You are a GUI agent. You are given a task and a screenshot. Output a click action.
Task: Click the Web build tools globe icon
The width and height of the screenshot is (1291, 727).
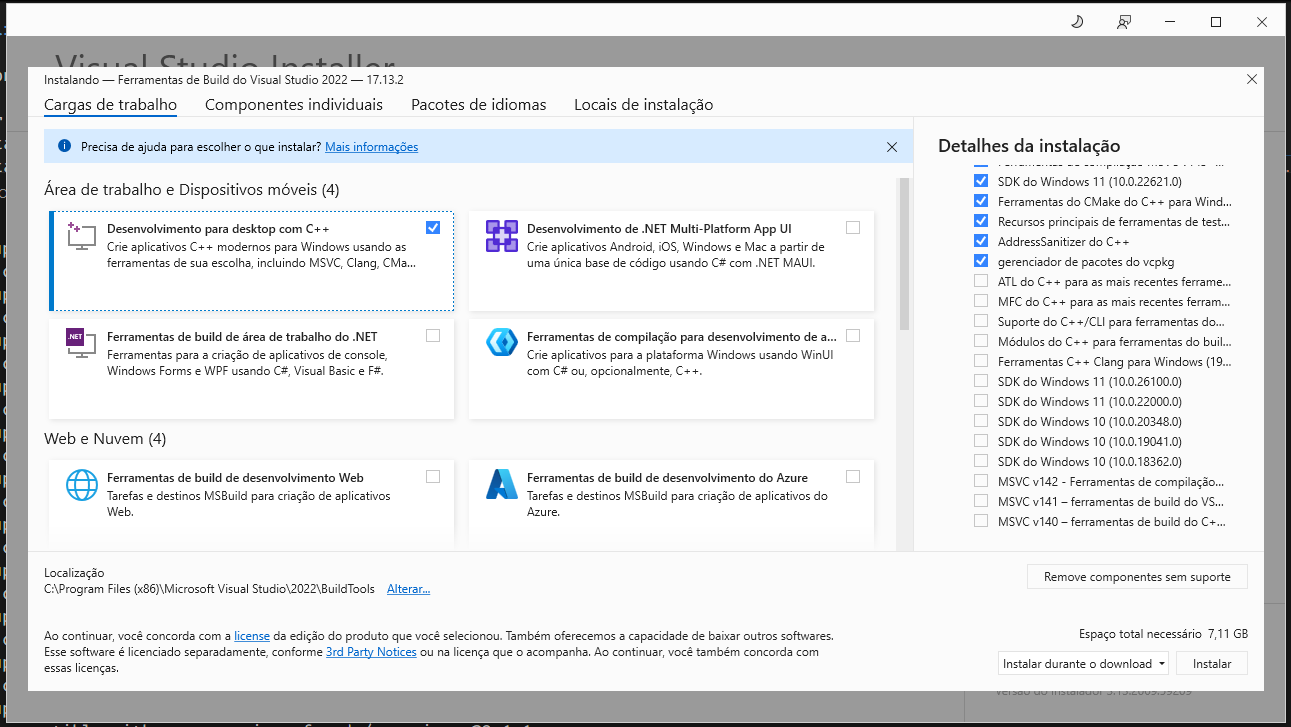81,484
